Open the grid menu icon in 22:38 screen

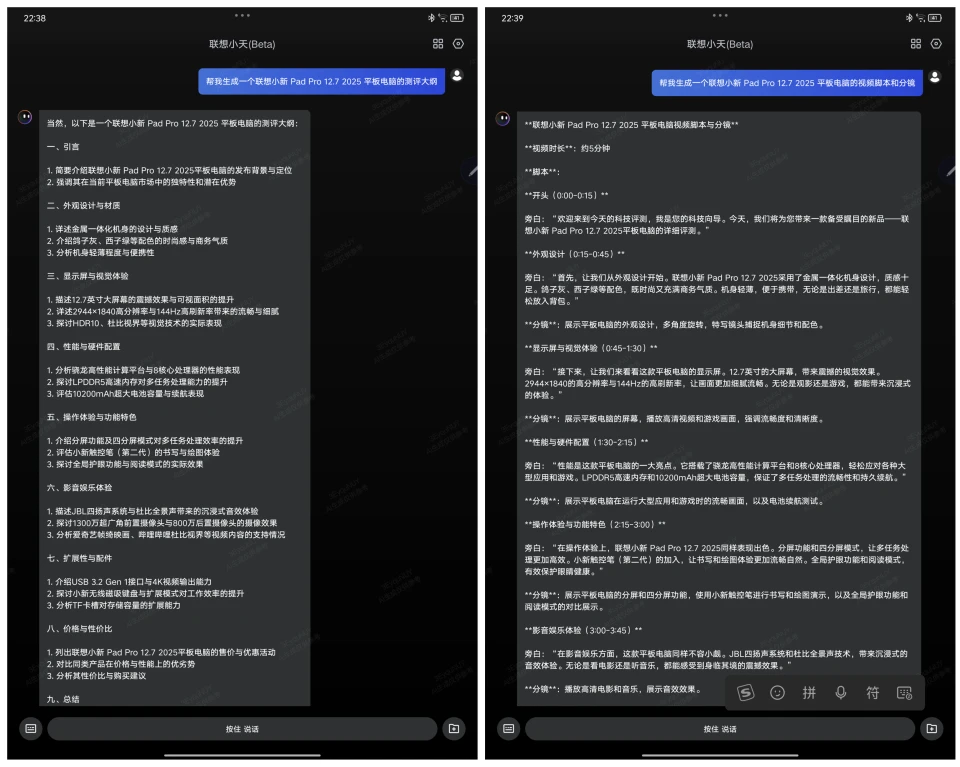point(438,43)
